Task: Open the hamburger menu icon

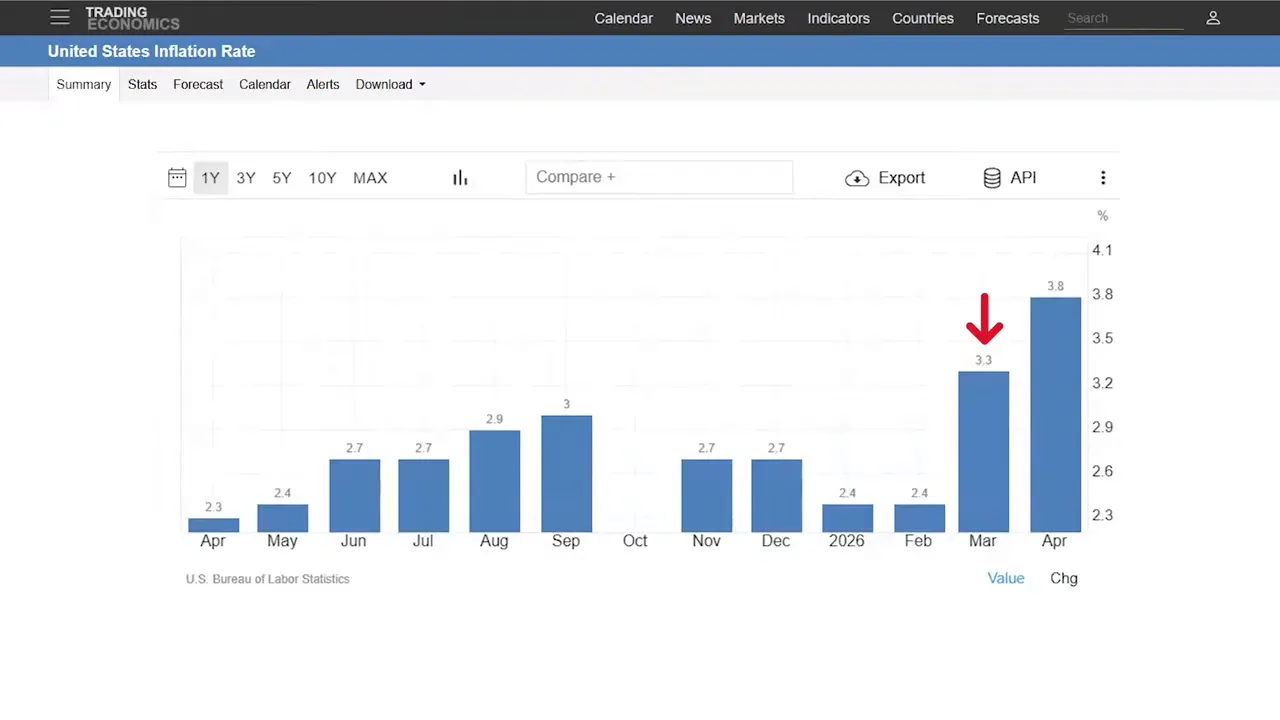Action: [x=60, y=17]
